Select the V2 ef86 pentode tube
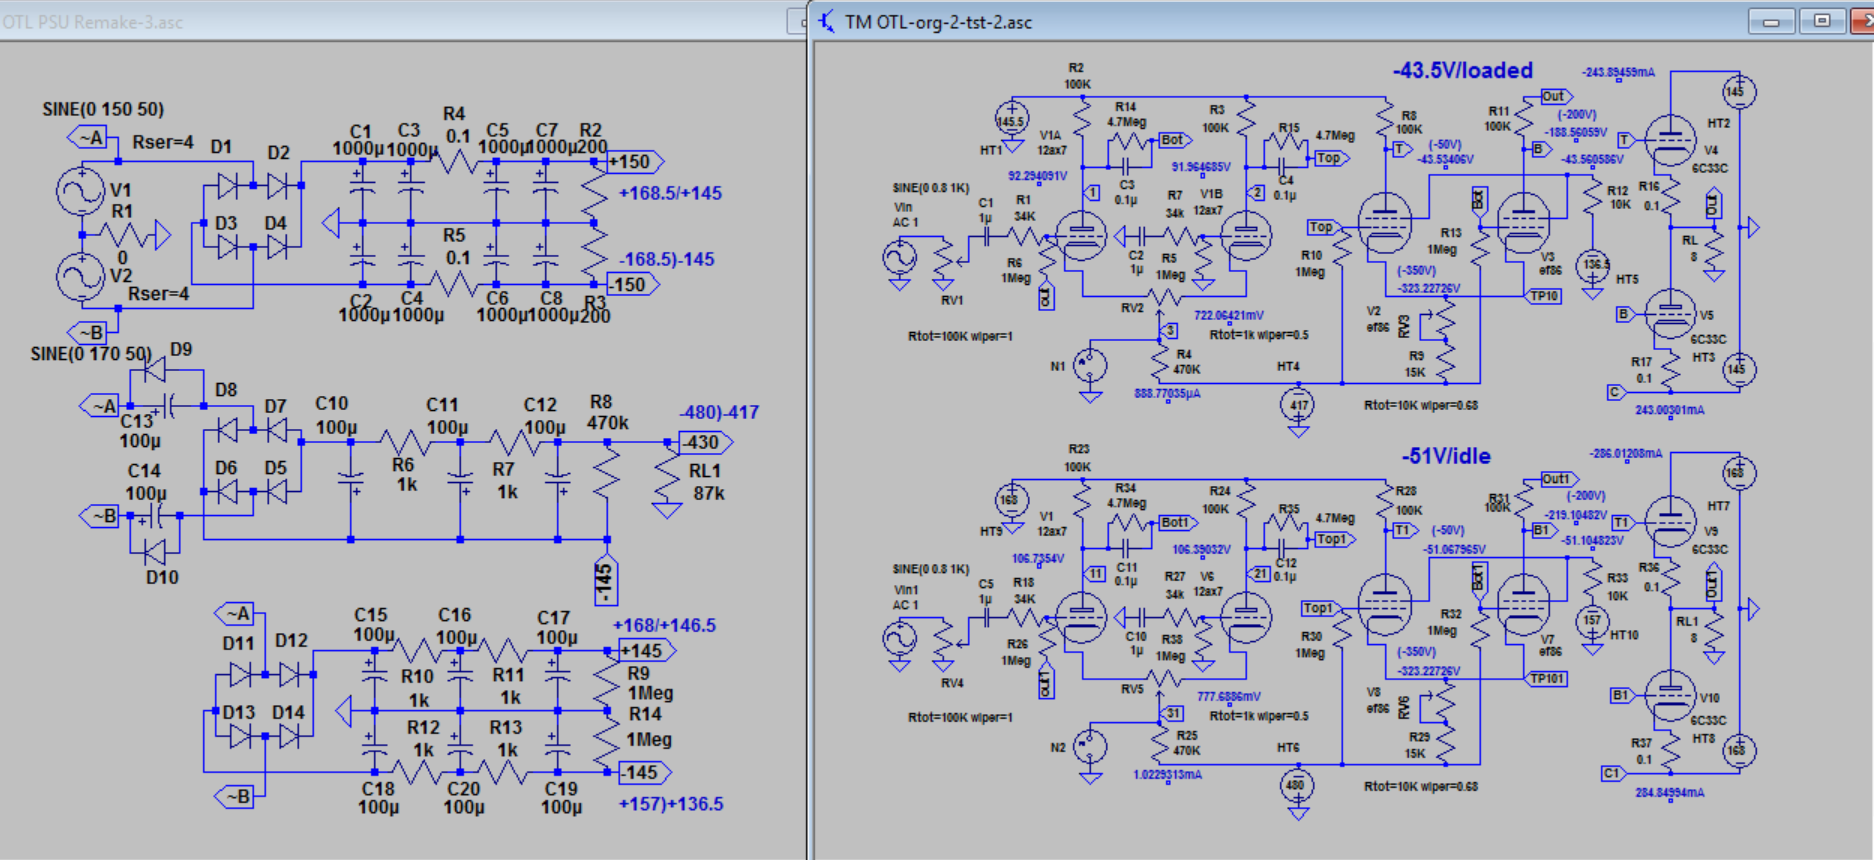The height and width of the screenshot is (860, 1874). click(x=1385, y=222)
